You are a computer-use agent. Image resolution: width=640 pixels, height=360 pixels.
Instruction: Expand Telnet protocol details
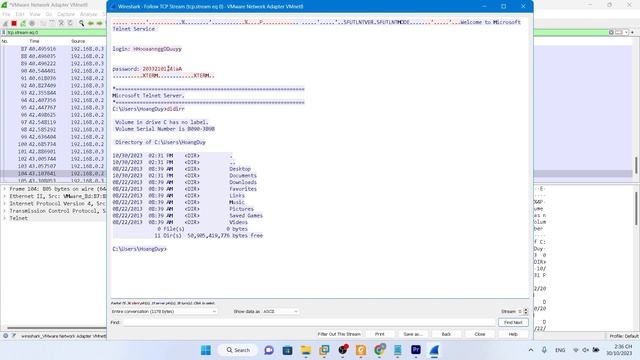(x=4, y=218)
